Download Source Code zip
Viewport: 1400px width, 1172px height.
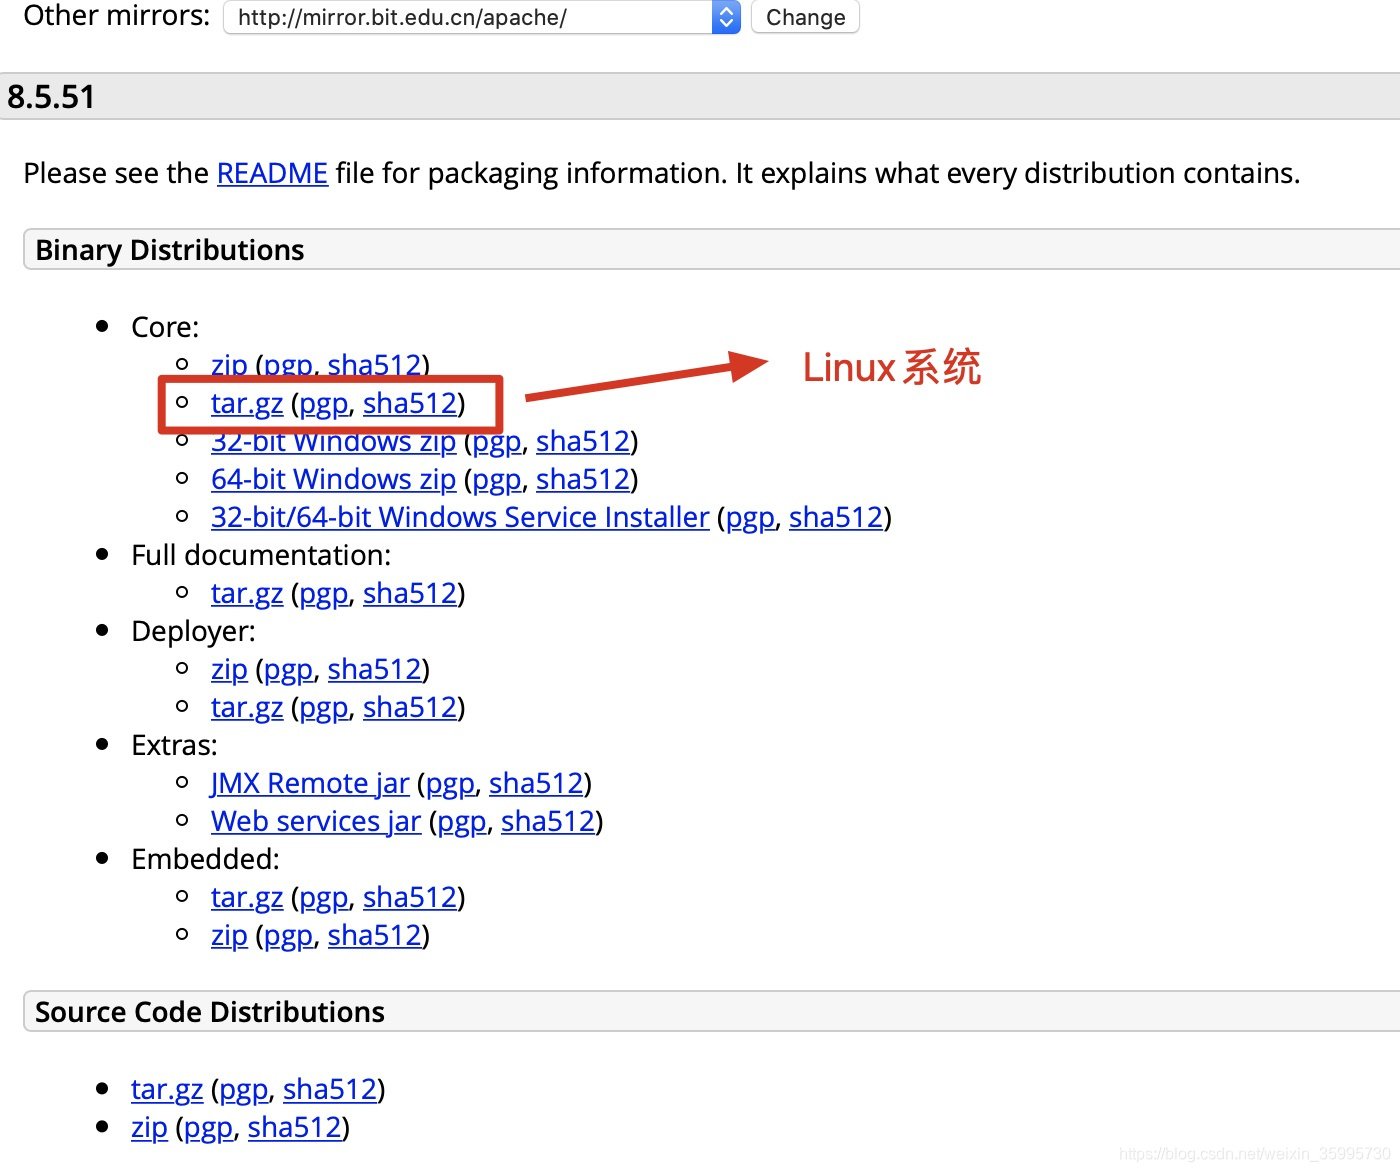pyautogui.click(x=149, y=1127)
